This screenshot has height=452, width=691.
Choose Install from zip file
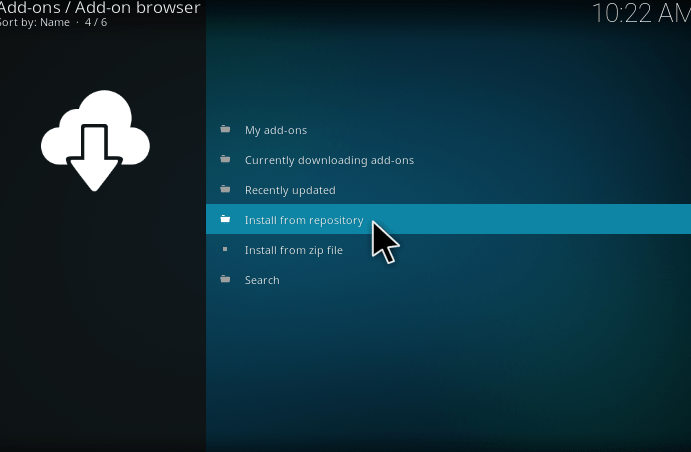tap(448, 250)
